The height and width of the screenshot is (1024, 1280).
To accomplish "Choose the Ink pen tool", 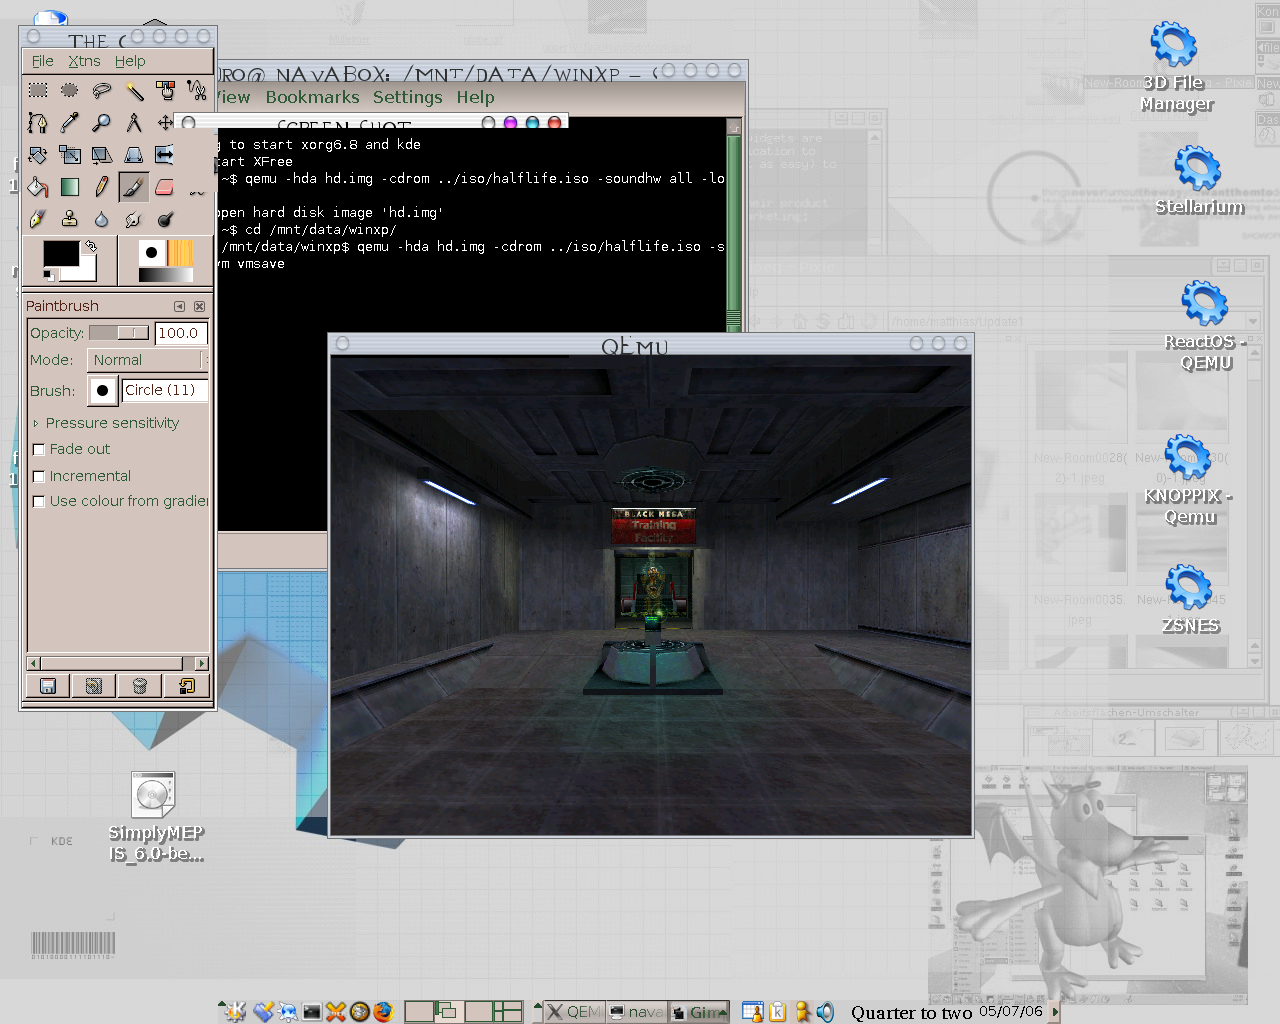I will [x=38, y=219].
